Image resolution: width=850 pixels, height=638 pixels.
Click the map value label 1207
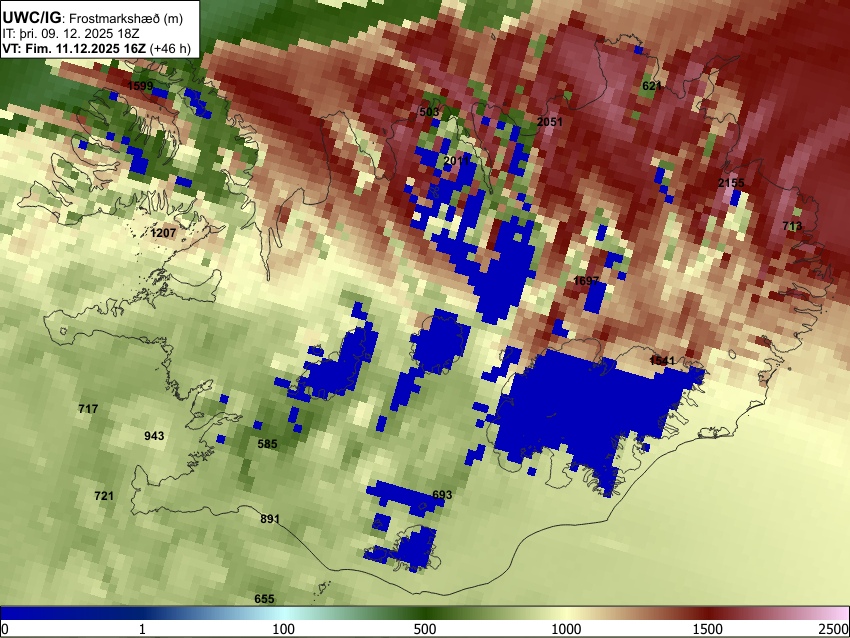[163, 233]
